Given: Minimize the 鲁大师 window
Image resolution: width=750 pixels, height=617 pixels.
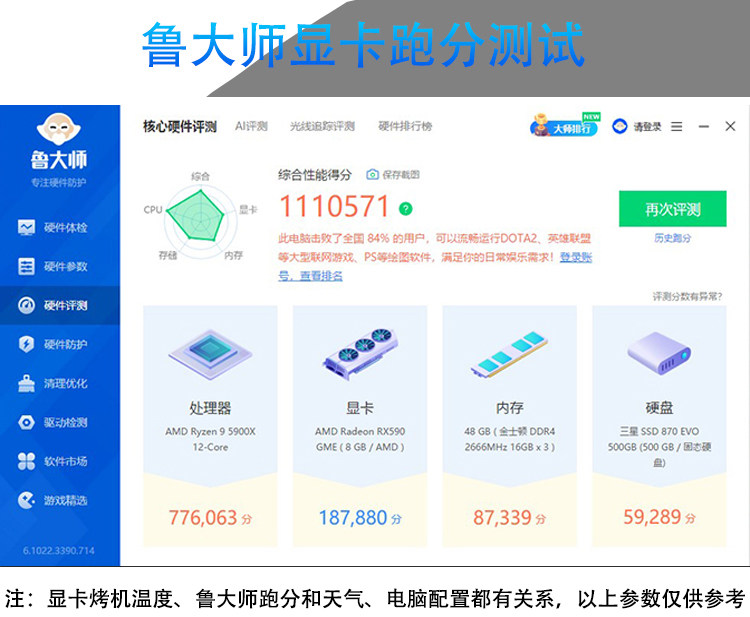Looking at the screenshot, I should click(704, 127).
